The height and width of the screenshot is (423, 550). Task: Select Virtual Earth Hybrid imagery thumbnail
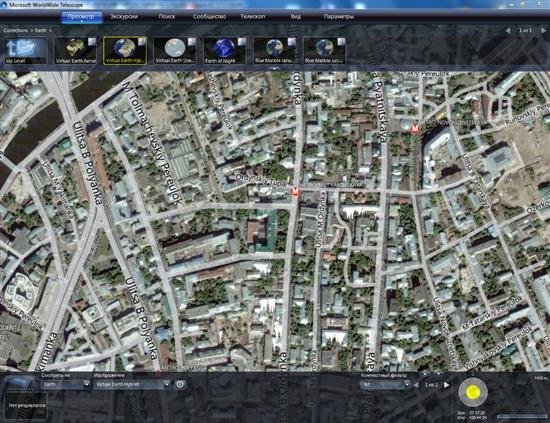[x=125, y=51]
